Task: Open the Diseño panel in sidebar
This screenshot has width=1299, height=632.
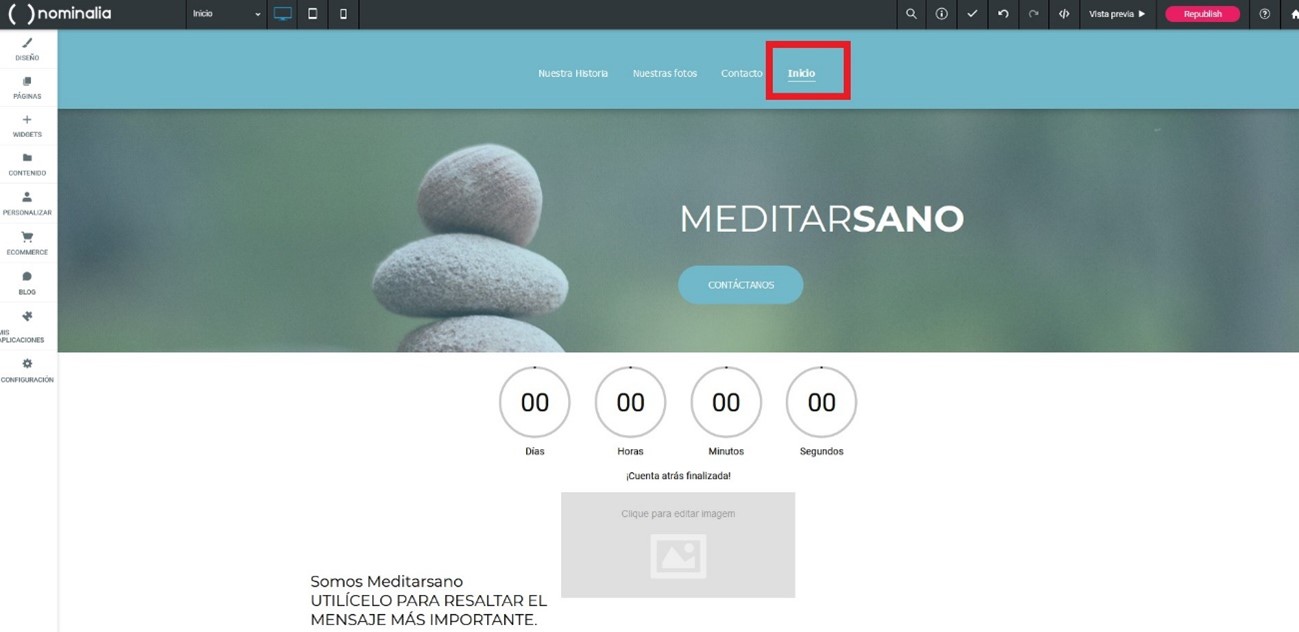Action: pyautogui.click(x=27, y=49)
